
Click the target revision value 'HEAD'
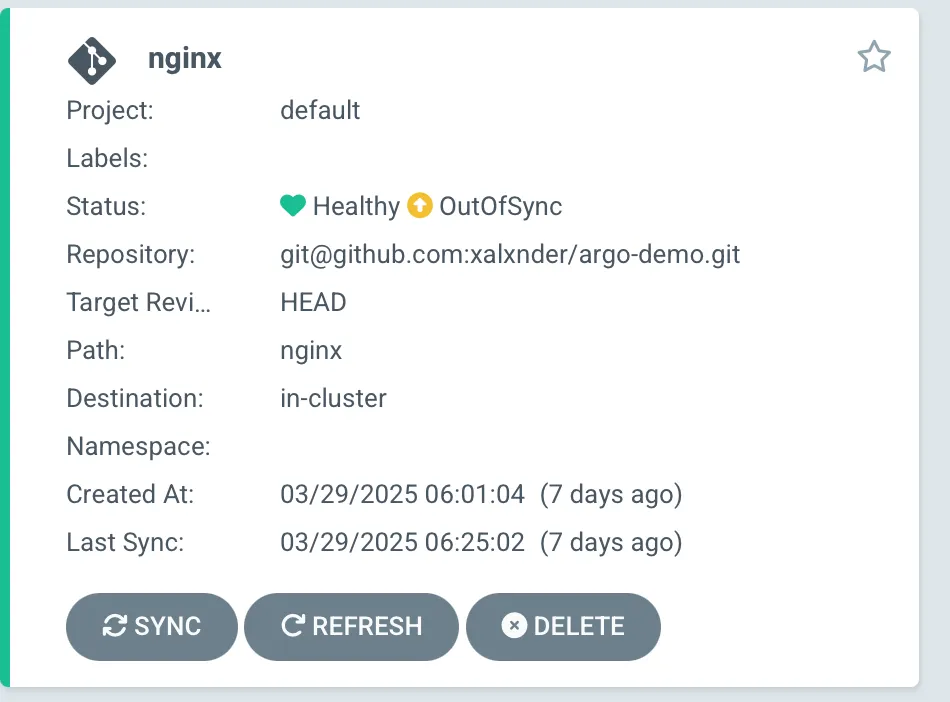tap(313, 302)
